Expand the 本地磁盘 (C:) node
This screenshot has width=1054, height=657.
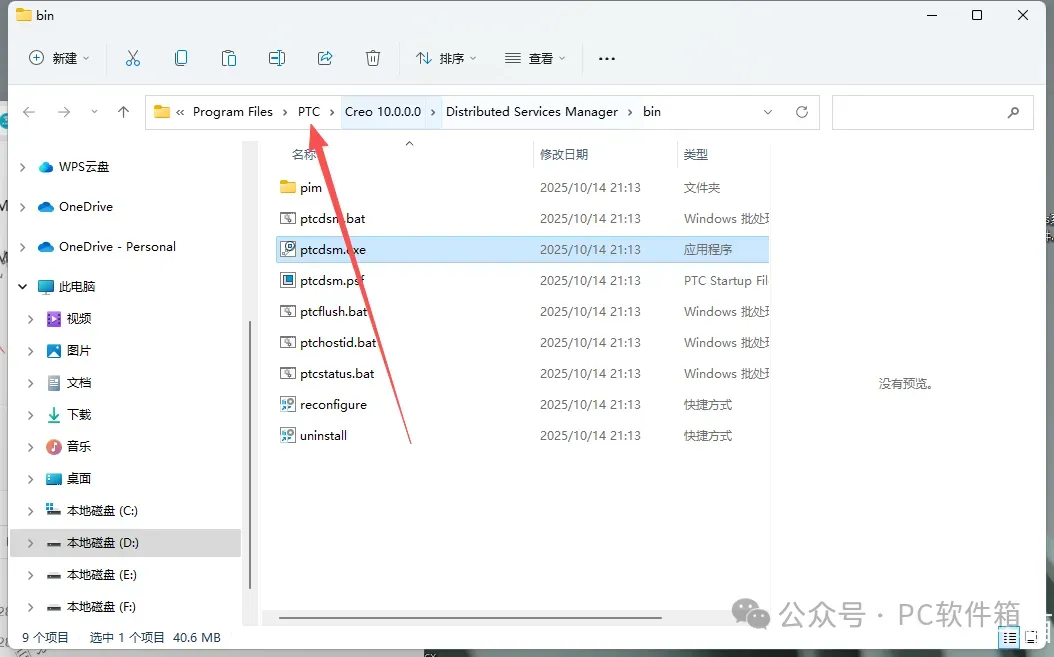[30, 511]
